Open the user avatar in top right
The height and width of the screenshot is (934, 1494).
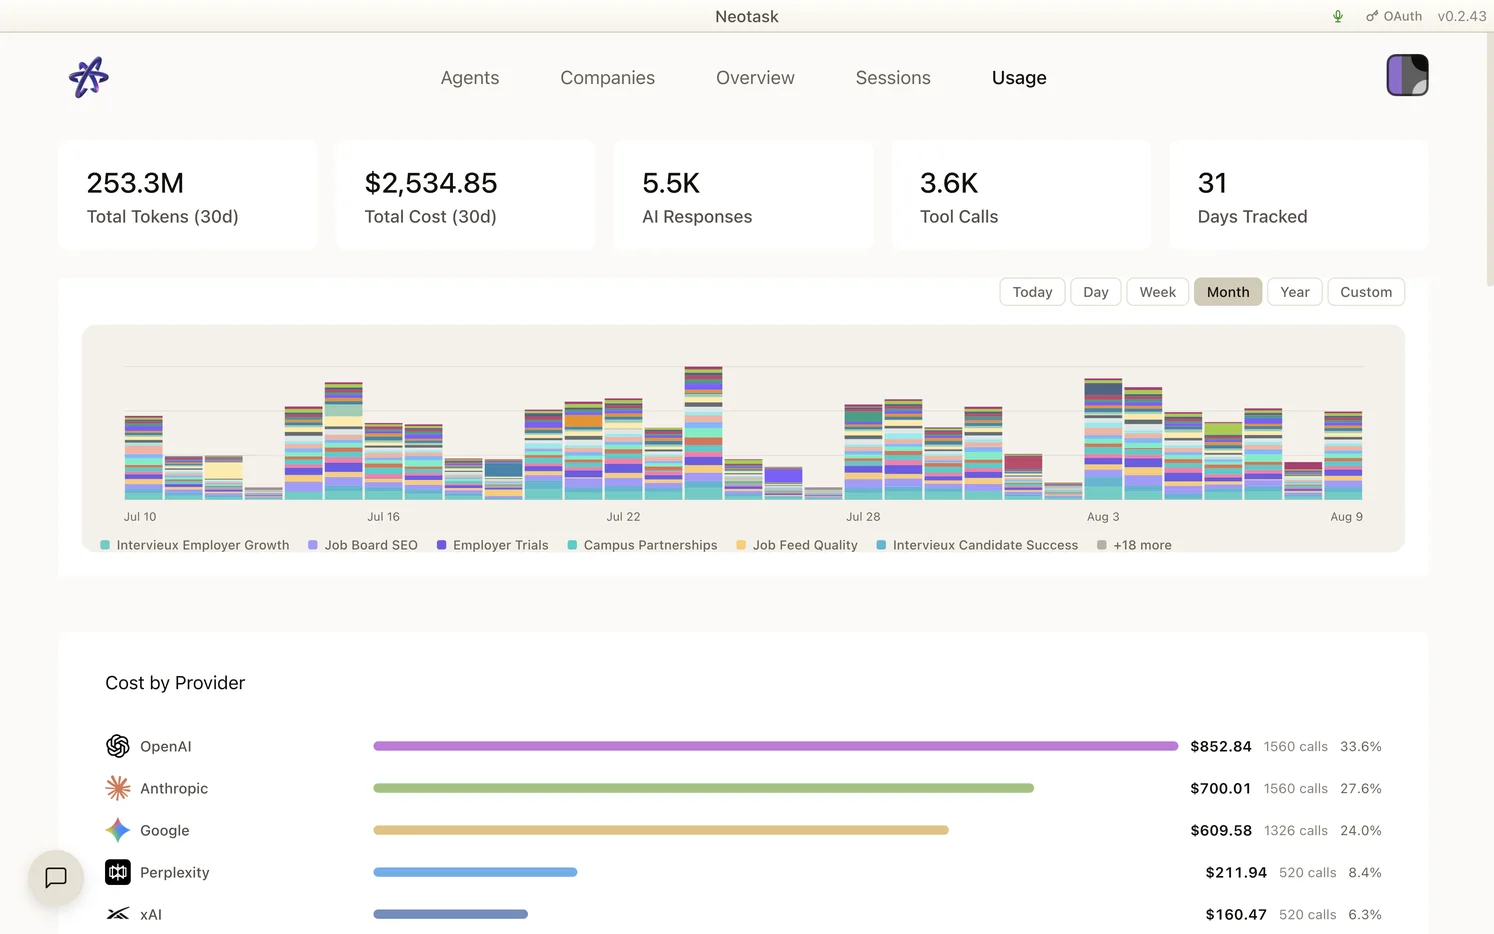tap(1407, 75)
